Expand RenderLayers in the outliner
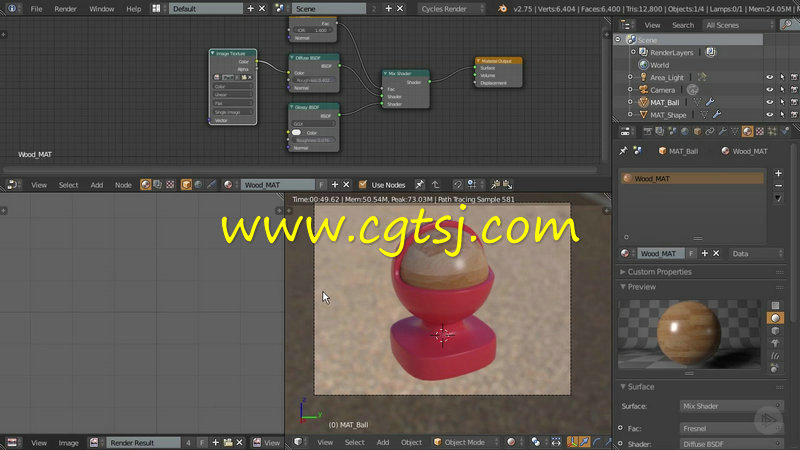Image resolution: width=800 pixels, height=450 pixels. pos(633,52)
